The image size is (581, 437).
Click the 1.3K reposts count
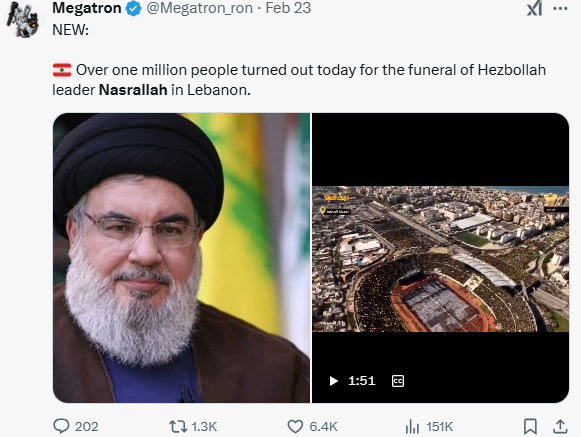pyautogui.click(x=204, y=427)
